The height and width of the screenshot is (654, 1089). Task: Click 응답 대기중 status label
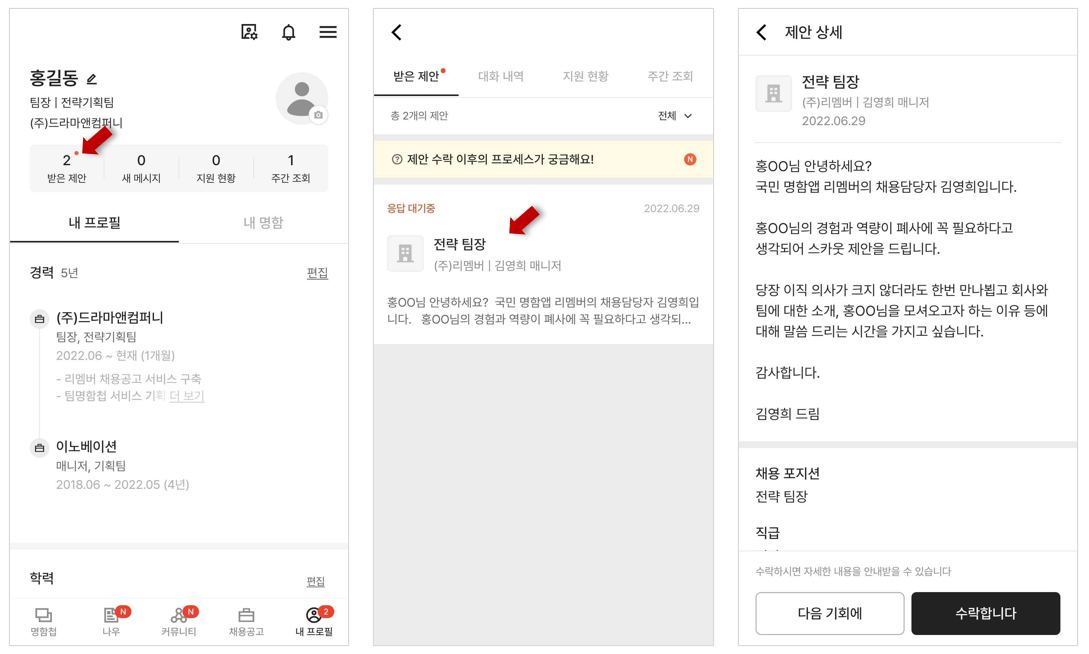coord(411,208)
